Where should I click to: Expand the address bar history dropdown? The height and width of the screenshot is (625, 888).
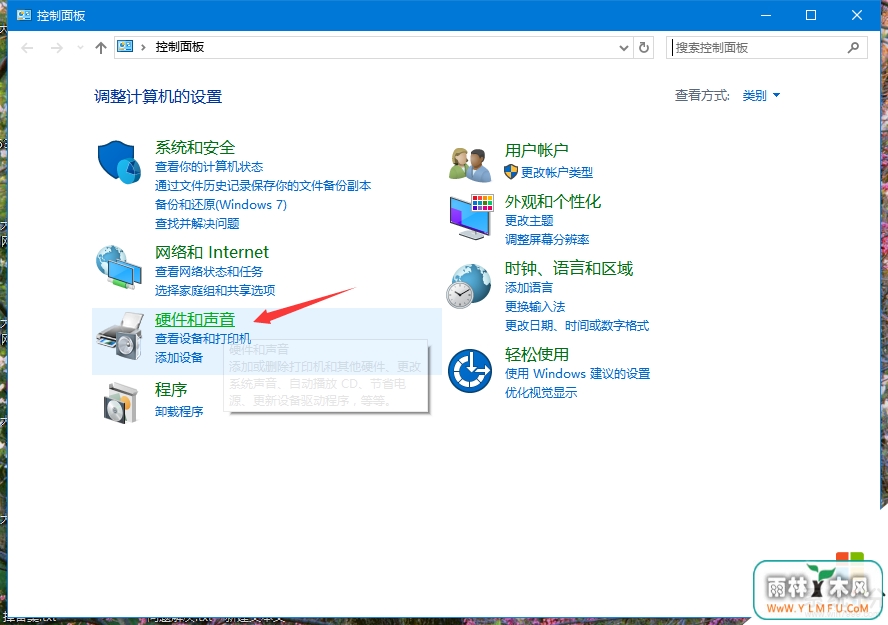point(624,48)
